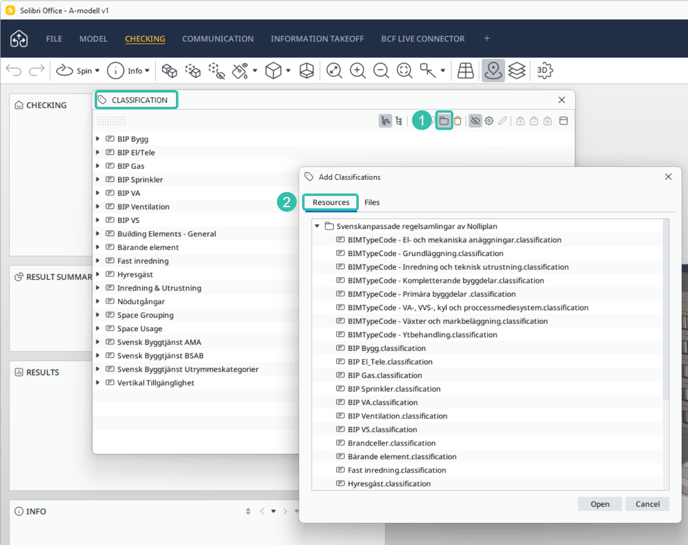
Task: Switch to the Files tab
Action: tap(372, 202)
